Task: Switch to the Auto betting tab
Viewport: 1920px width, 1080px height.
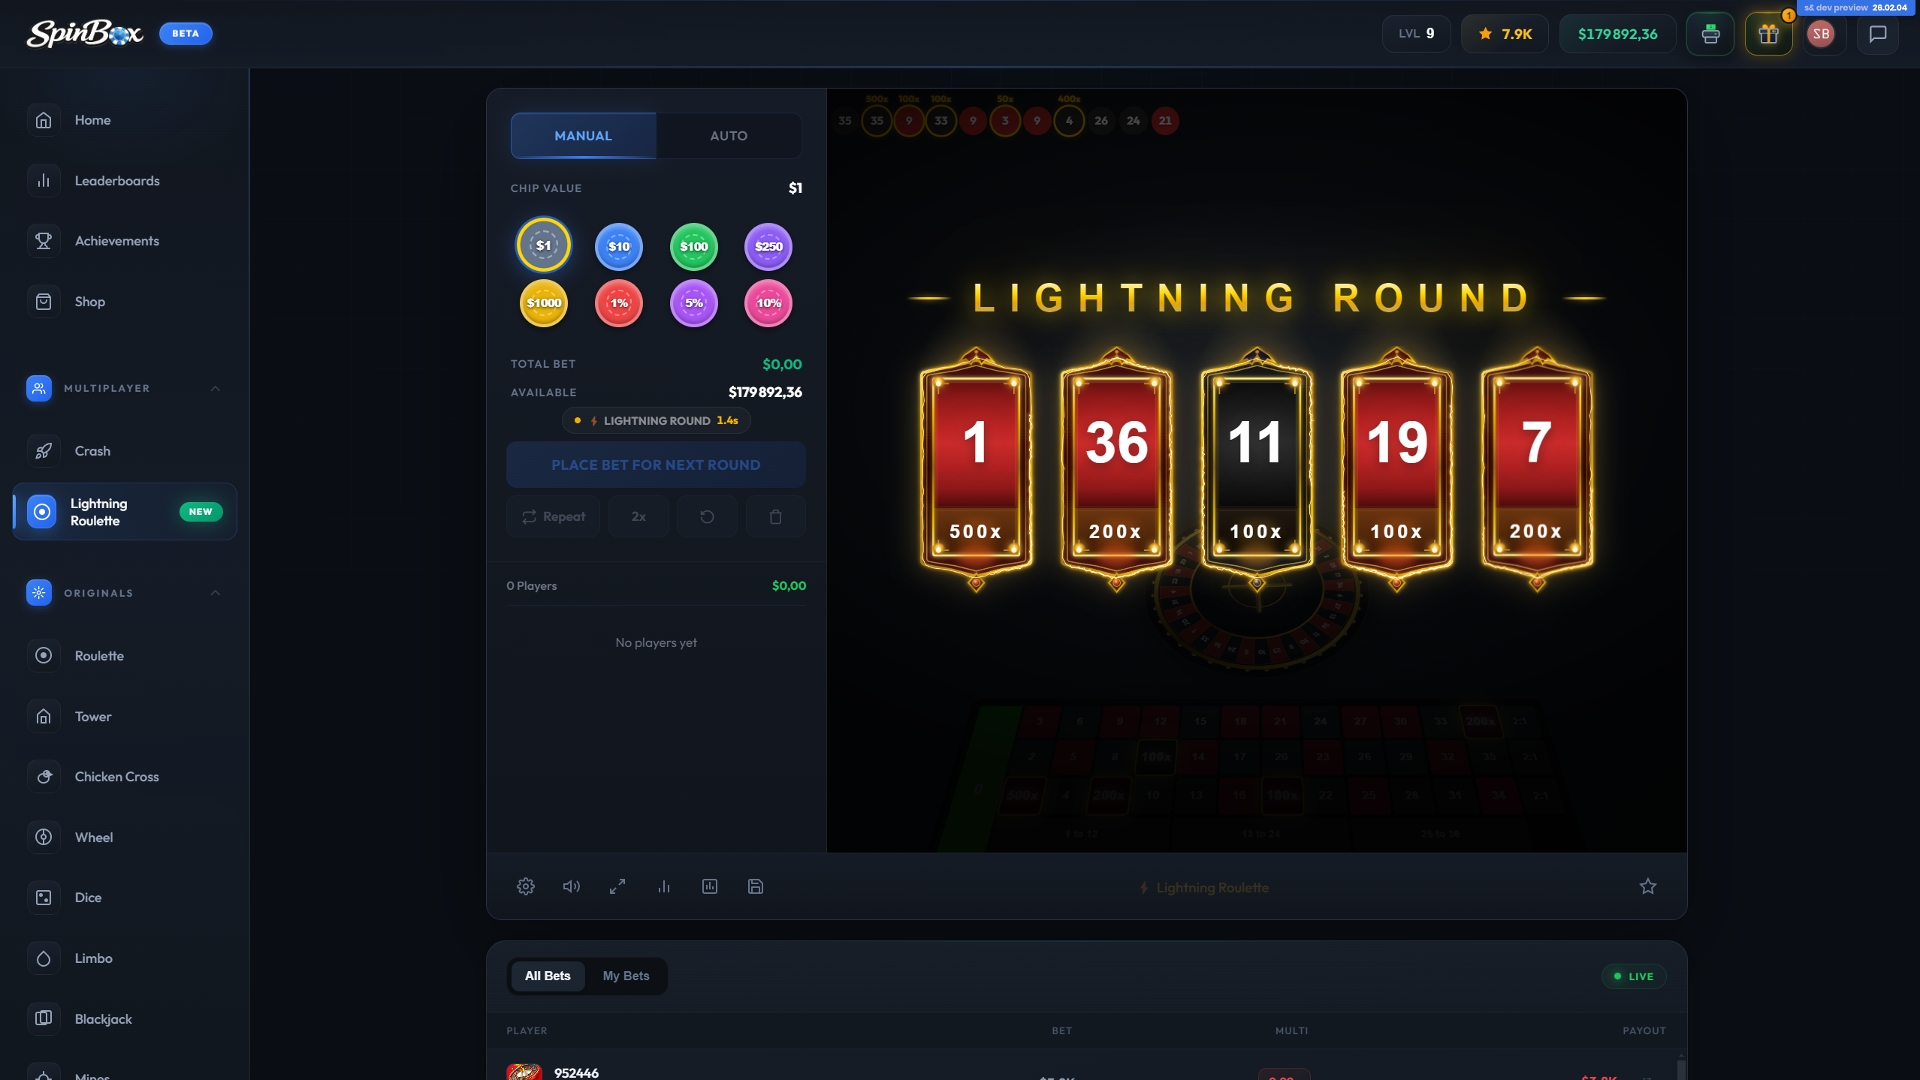Action: pos(728,136)
